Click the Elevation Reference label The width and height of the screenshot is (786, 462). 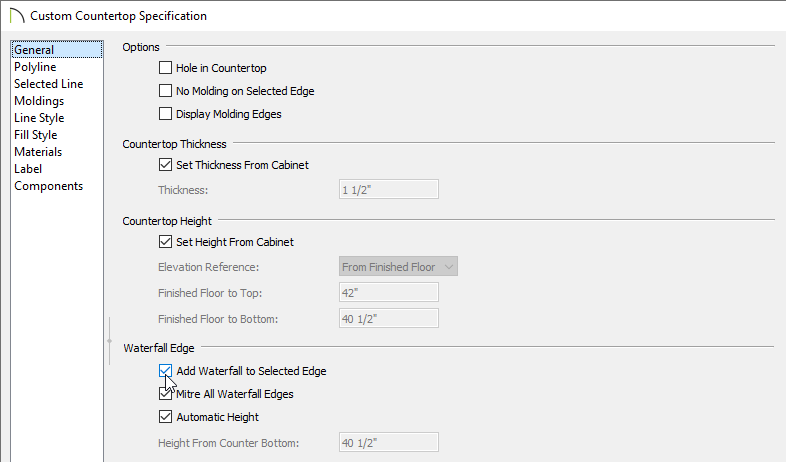point(209,267)
